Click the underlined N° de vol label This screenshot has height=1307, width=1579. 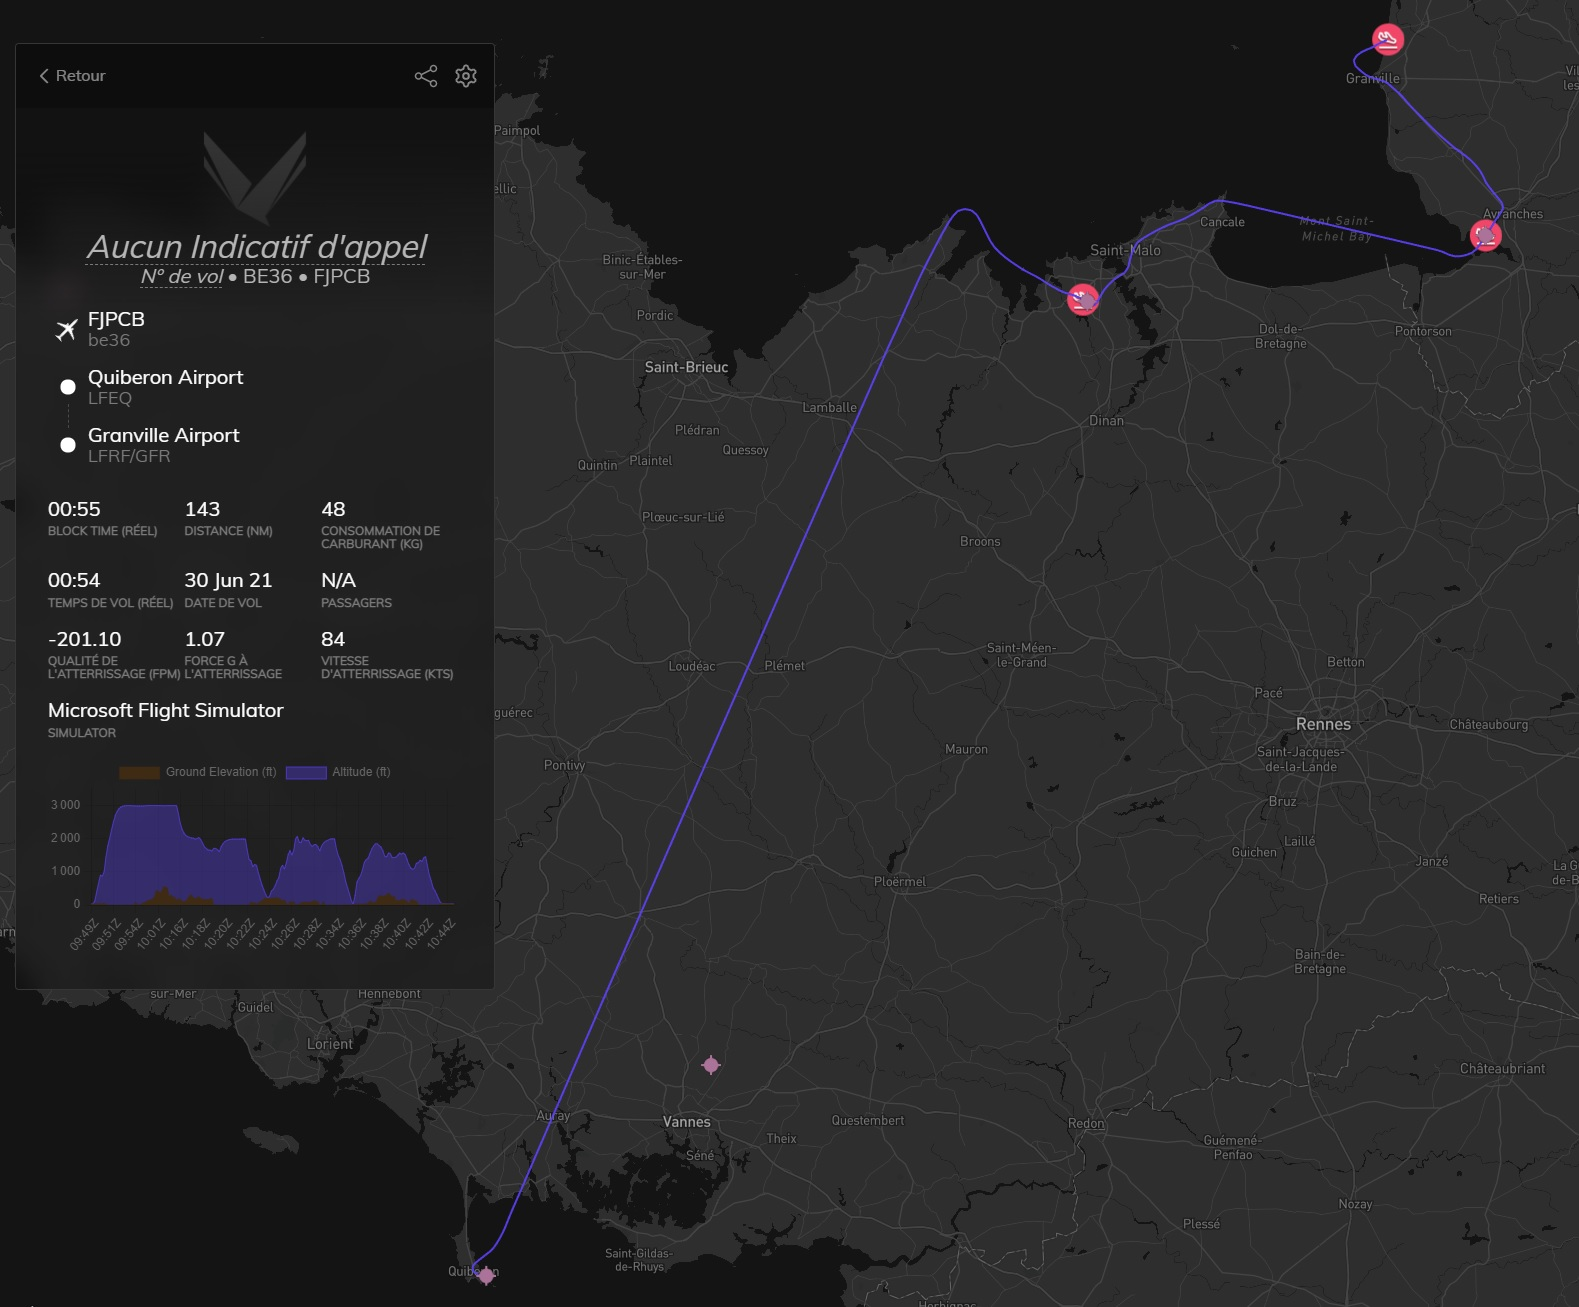tap(182, 277)
